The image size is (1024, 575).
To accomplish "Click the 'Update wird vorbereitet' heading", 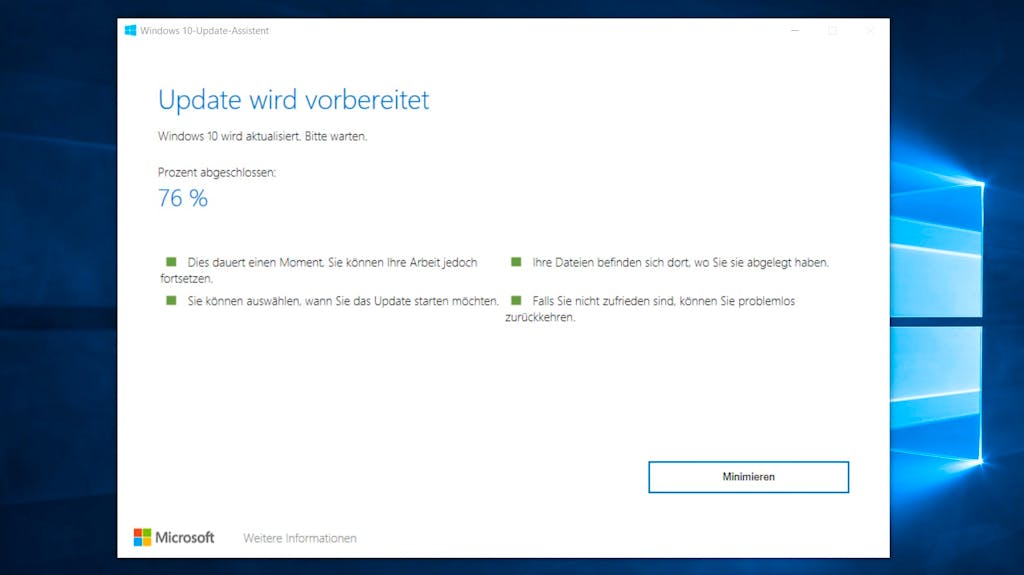I will (293, 100).
